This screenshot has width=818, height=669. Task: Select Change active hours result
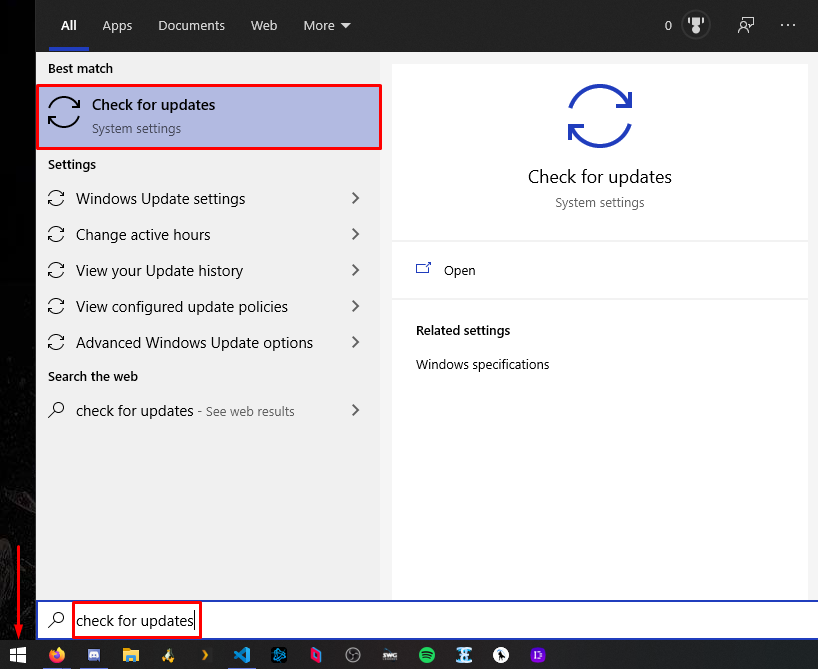208,234
